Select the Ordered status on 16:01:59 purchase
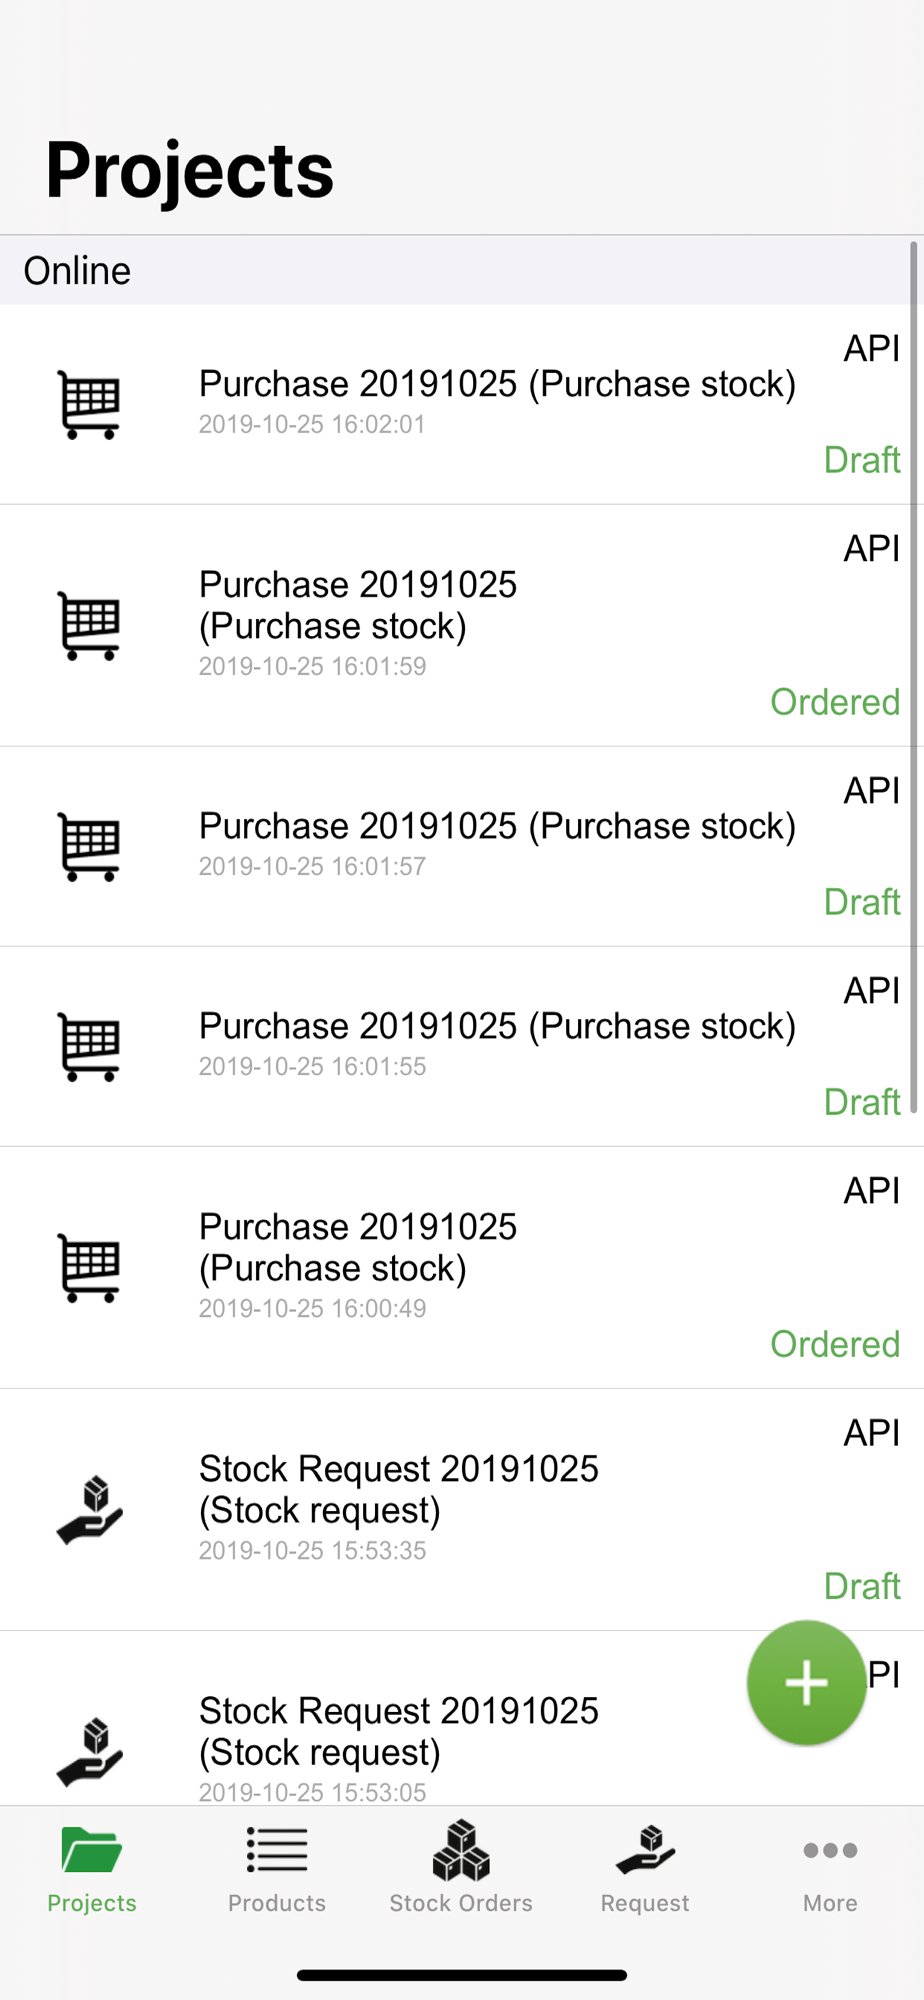Viewport: 924px width, 2000px height. click(835, 702)
